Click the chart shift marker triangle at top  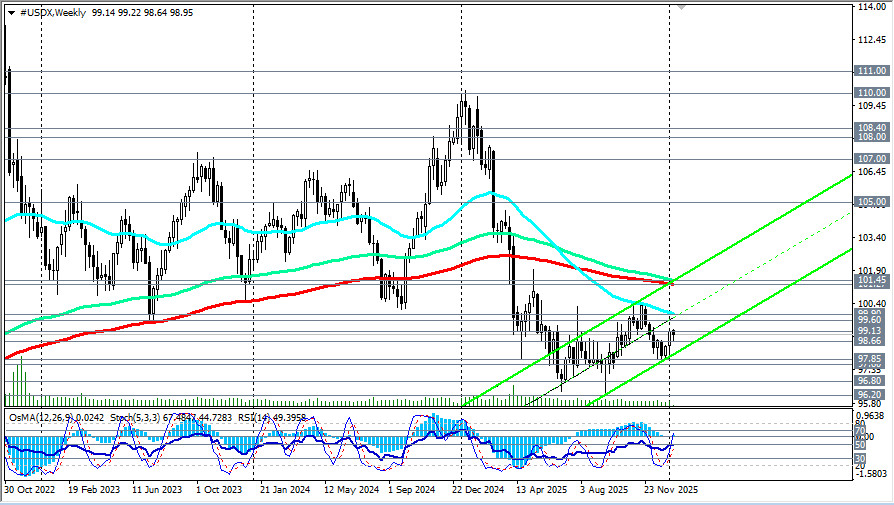681,7
